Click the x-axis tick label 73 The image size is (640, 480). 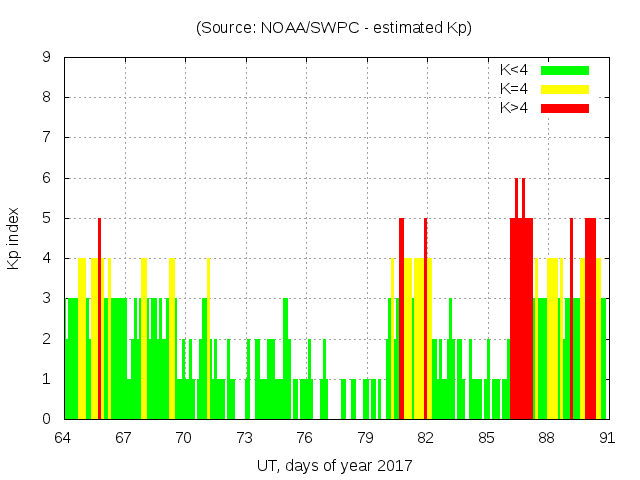tap(244, 438)
